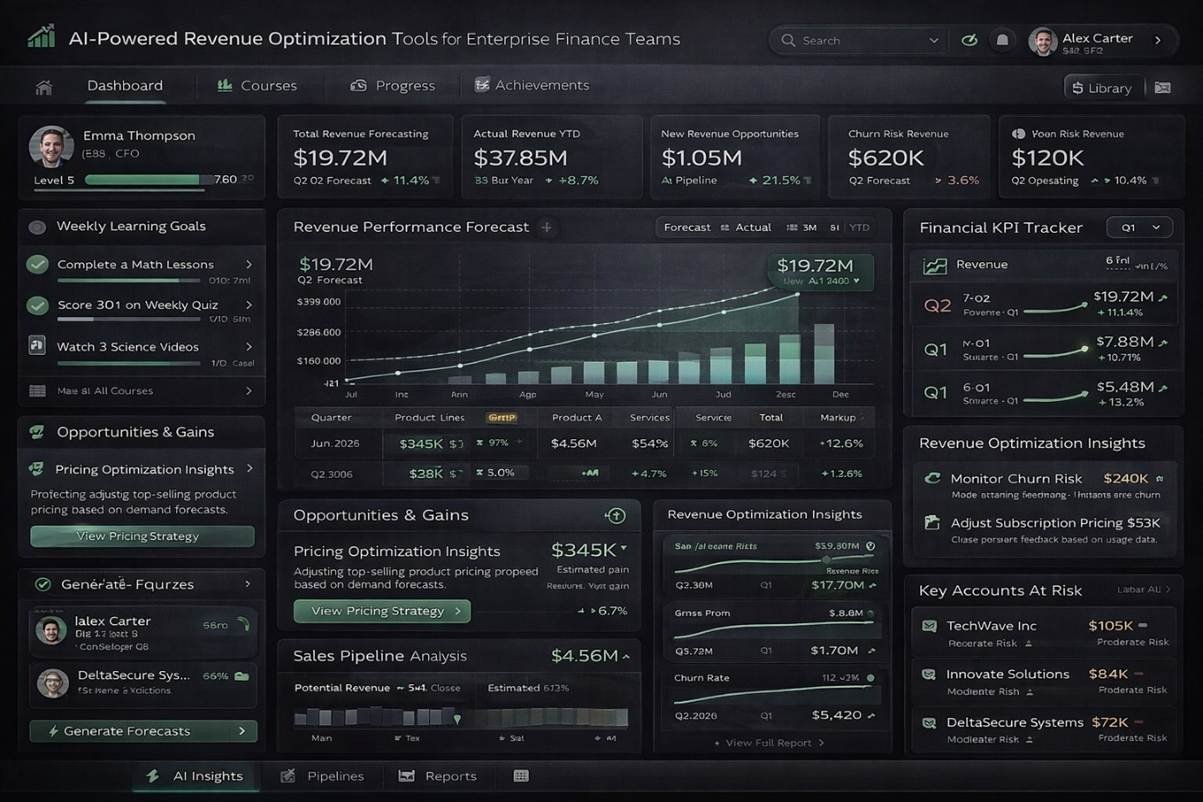Expand the Alex Carter profile chevron
This screenshot has height=802, width=1203.
pos(1158,40)
